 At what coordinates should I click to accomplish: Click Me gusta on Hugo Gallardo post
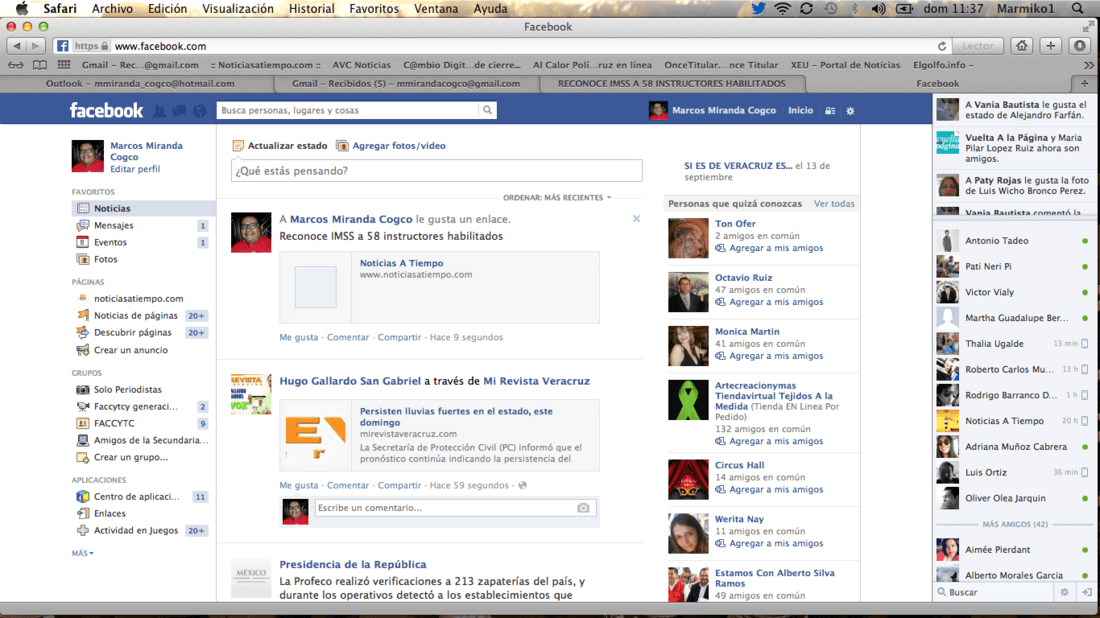tap(299, 485)
